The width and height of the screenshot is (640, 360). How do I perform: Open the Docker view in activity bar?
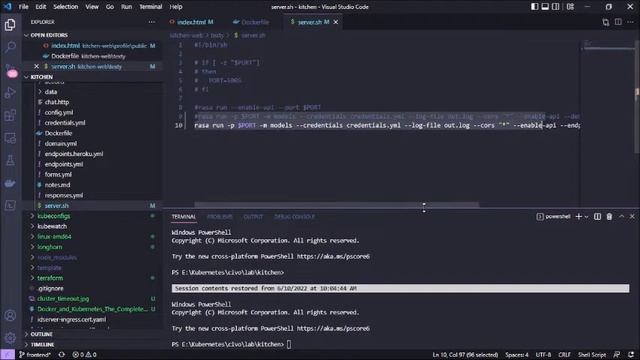pyautogui.click(x=10, y=183)
